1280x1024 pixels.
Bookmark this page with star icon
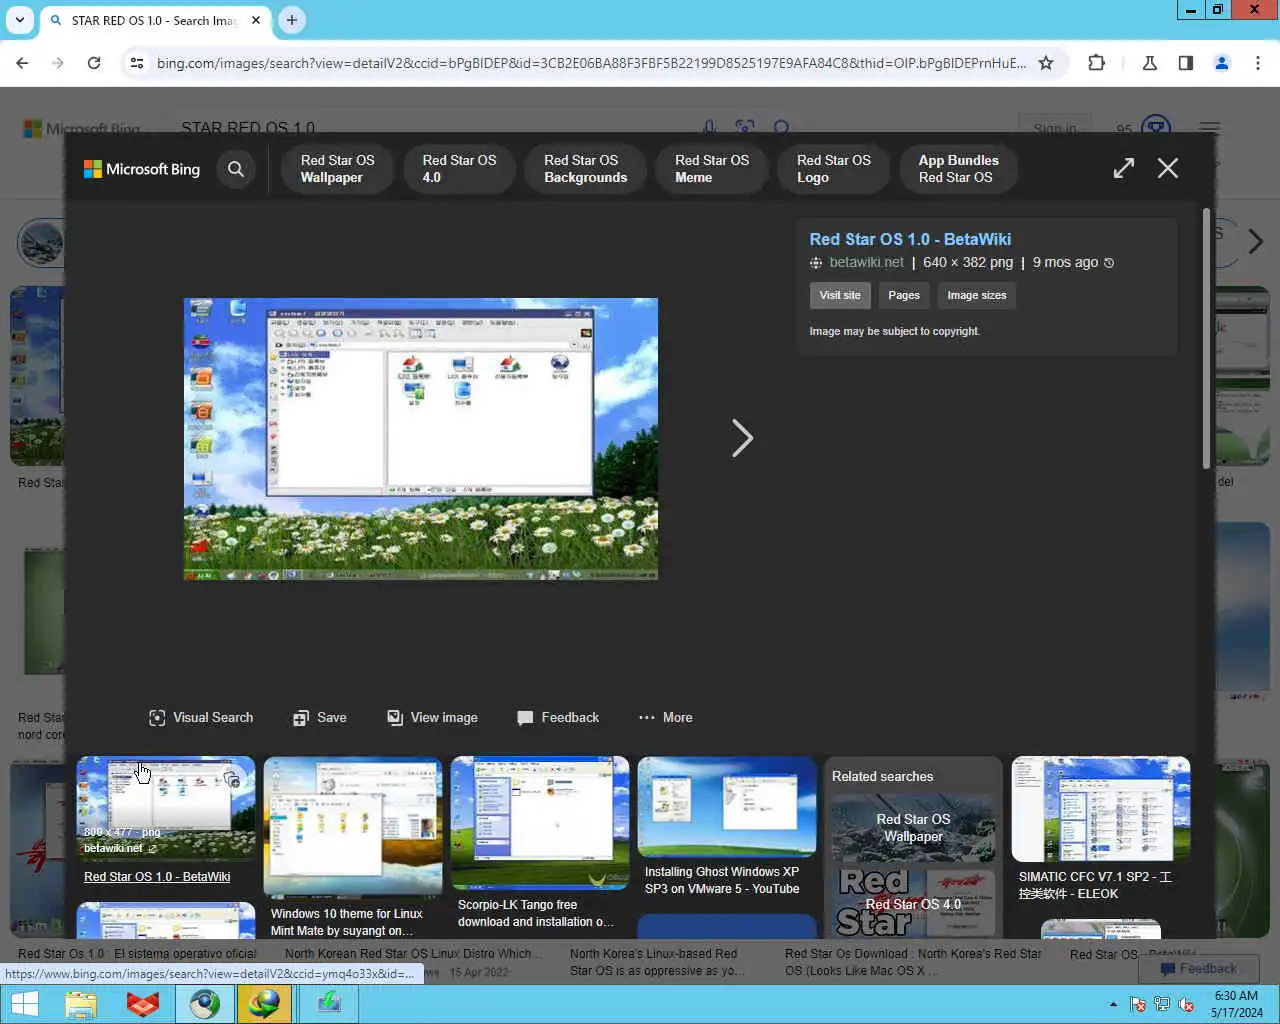coord(1046,63)
